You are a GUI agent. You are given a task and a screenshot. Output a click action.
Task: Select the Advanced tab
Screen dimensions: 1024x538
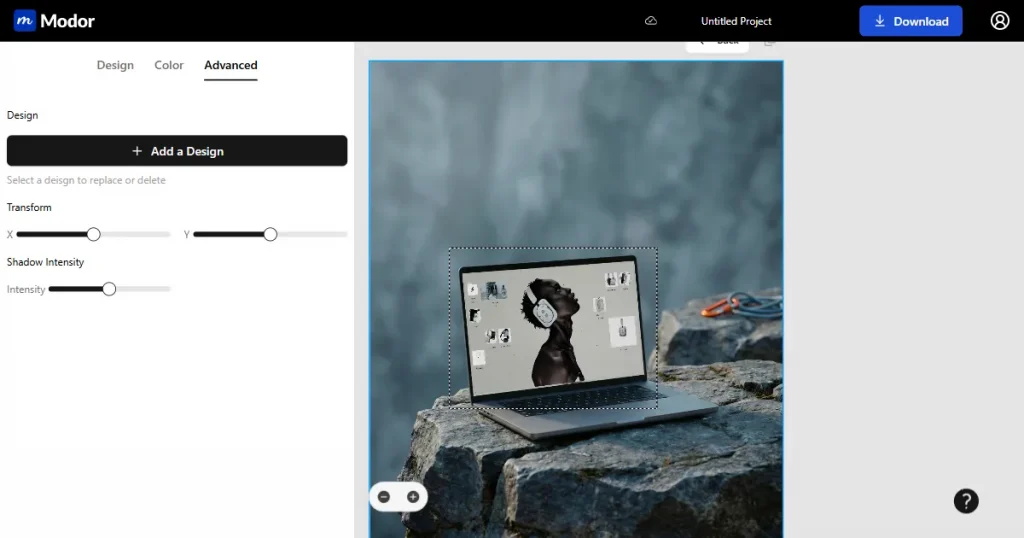tap(231, 65)
